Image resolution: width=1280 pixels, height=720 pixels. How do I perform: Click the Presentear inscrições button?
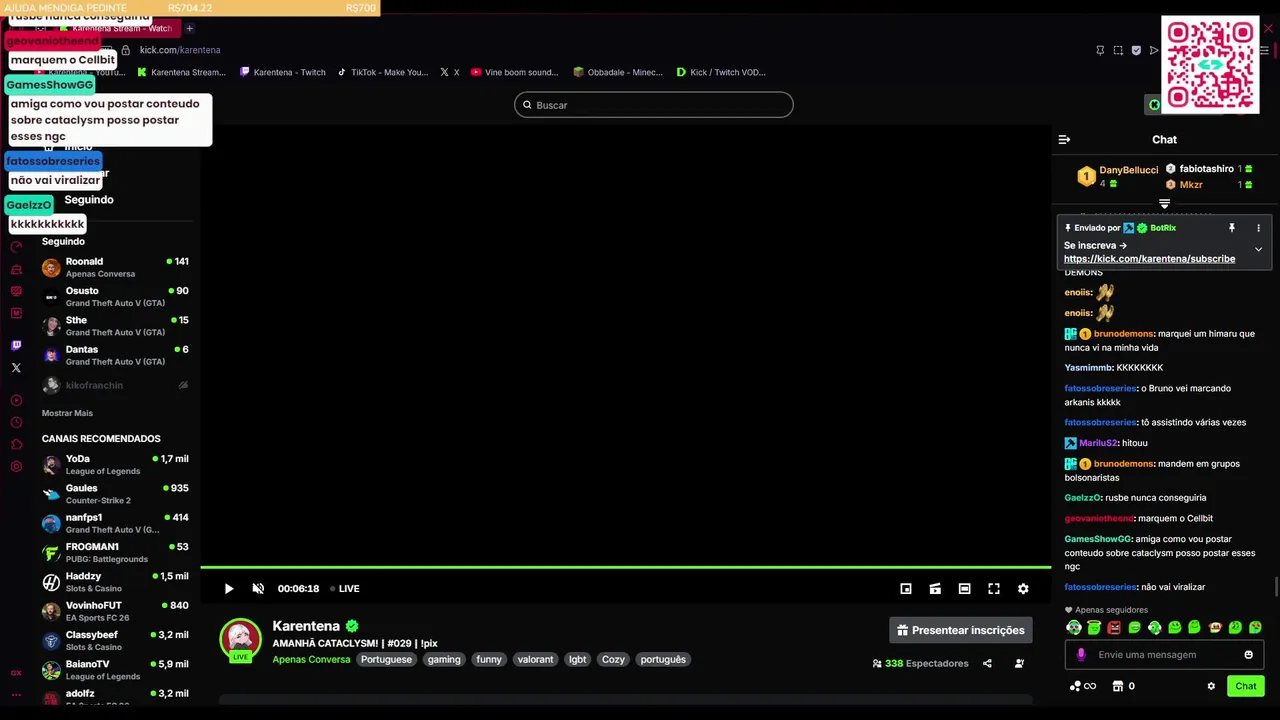pos(961,630)
